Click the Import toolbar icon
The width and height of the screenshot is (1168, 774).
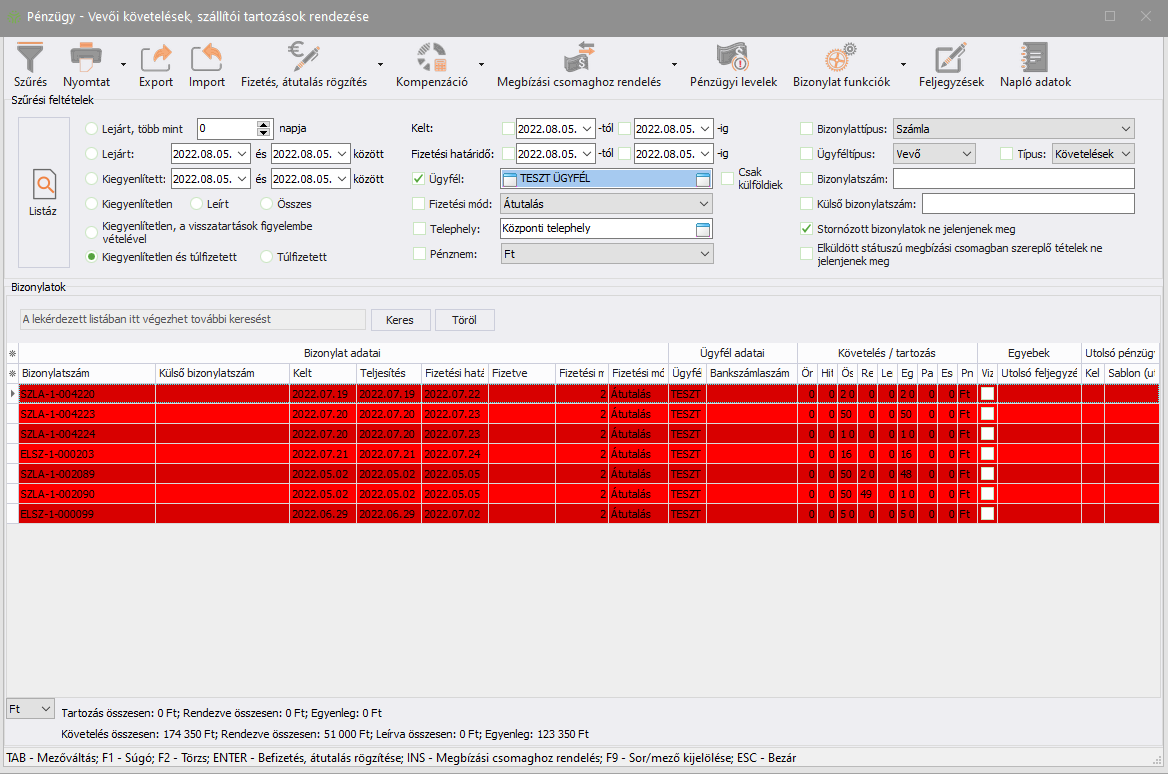207,56
